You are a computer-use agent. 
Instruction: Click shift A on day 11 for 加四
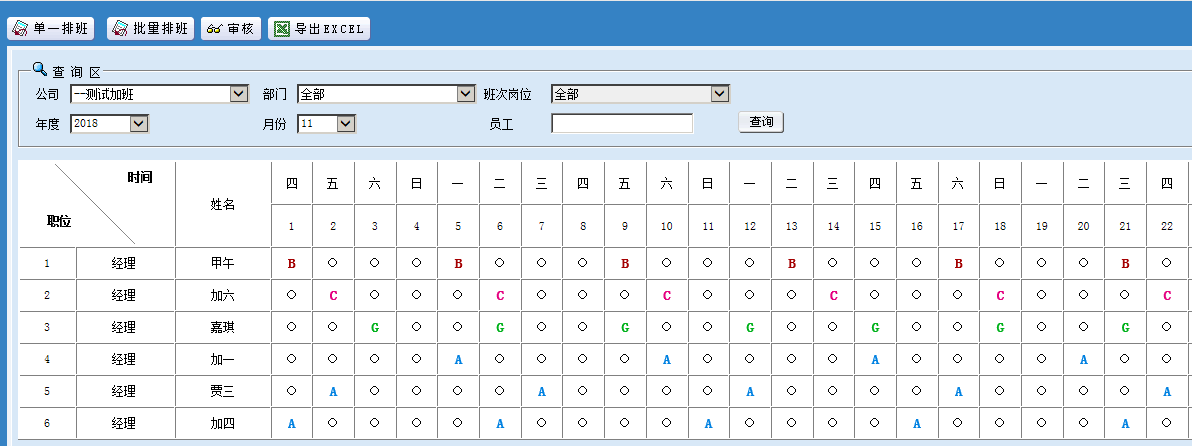708,423
